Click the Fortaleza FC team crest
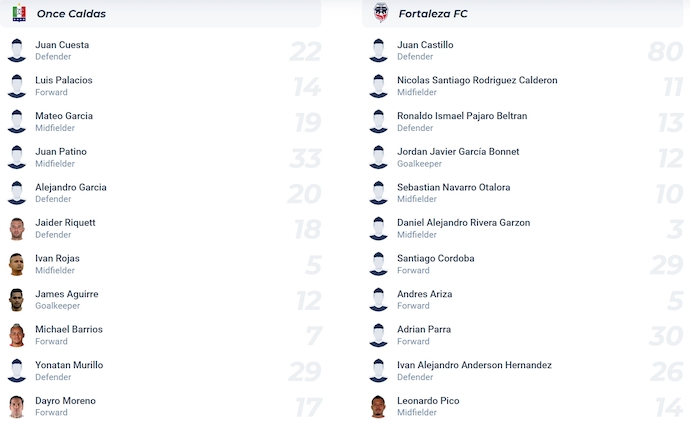Image resolution: width=690 pixels, height=422 pixels. pos(381,13)
